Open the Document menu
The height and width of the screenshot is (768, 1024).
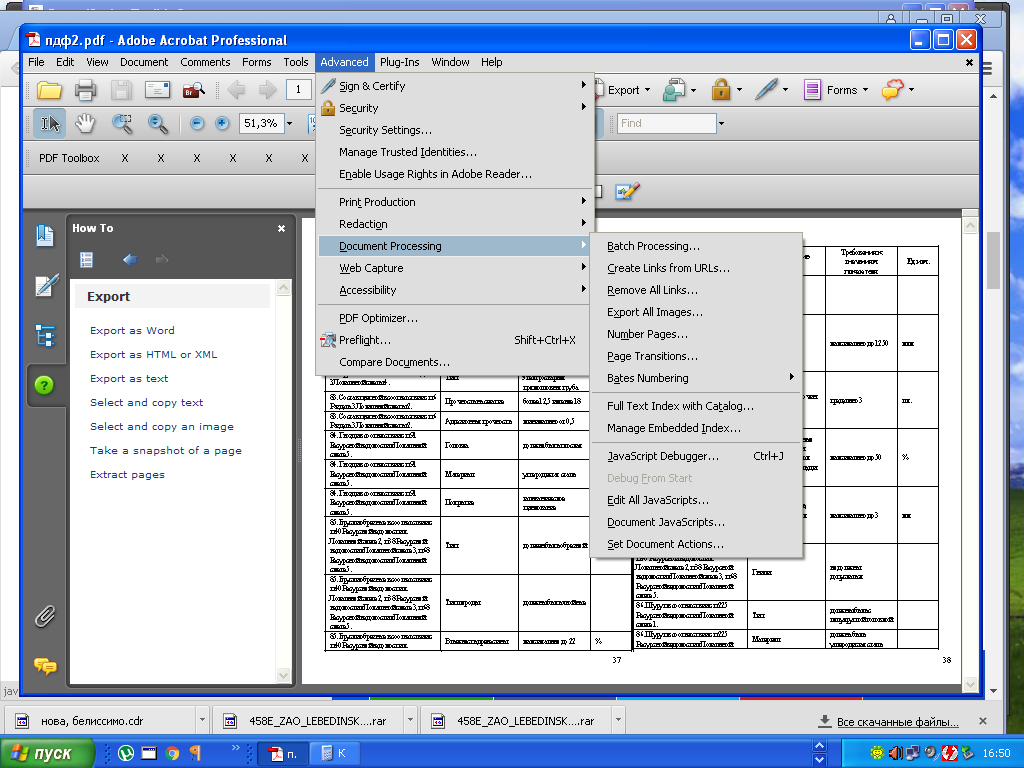click(144, 62)
